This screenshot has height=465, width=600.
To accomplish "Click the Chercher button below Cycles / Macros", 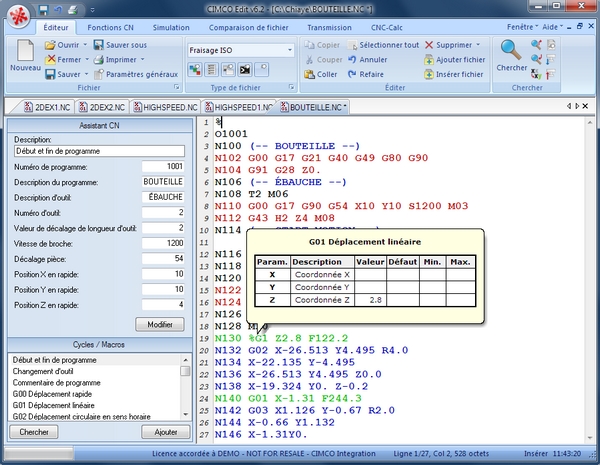I will point(34,432).
